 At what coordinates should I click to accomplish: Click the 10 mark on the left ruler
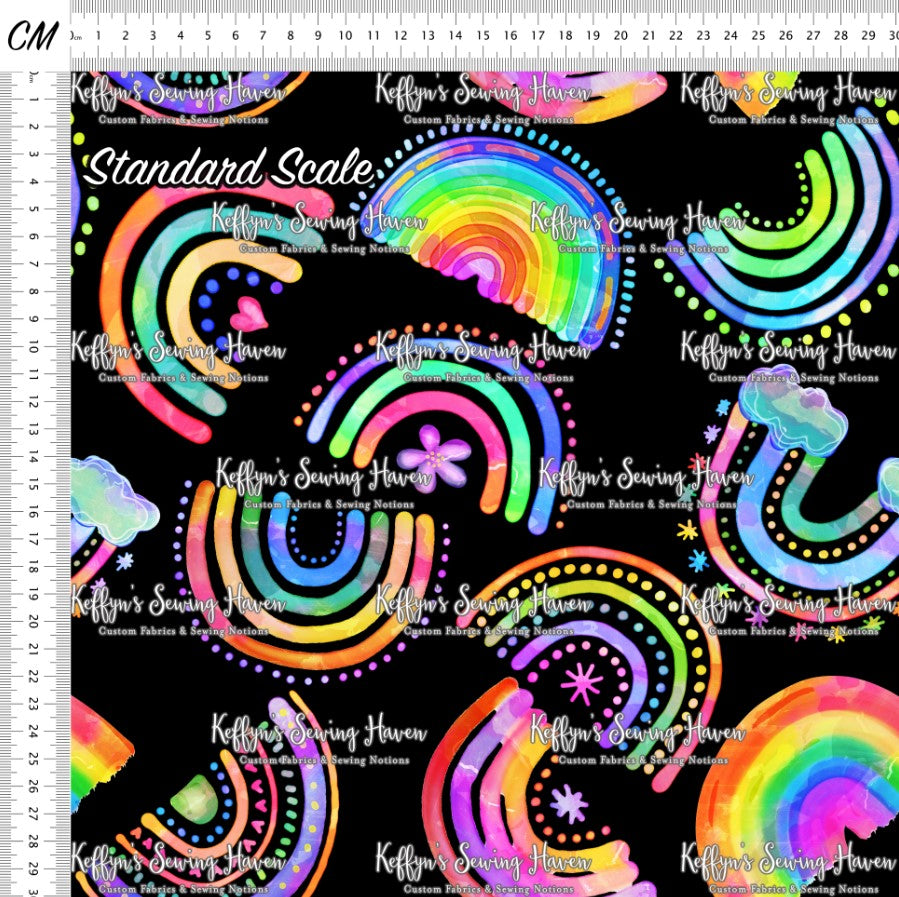pyautogui.click(x=32, y=346)
